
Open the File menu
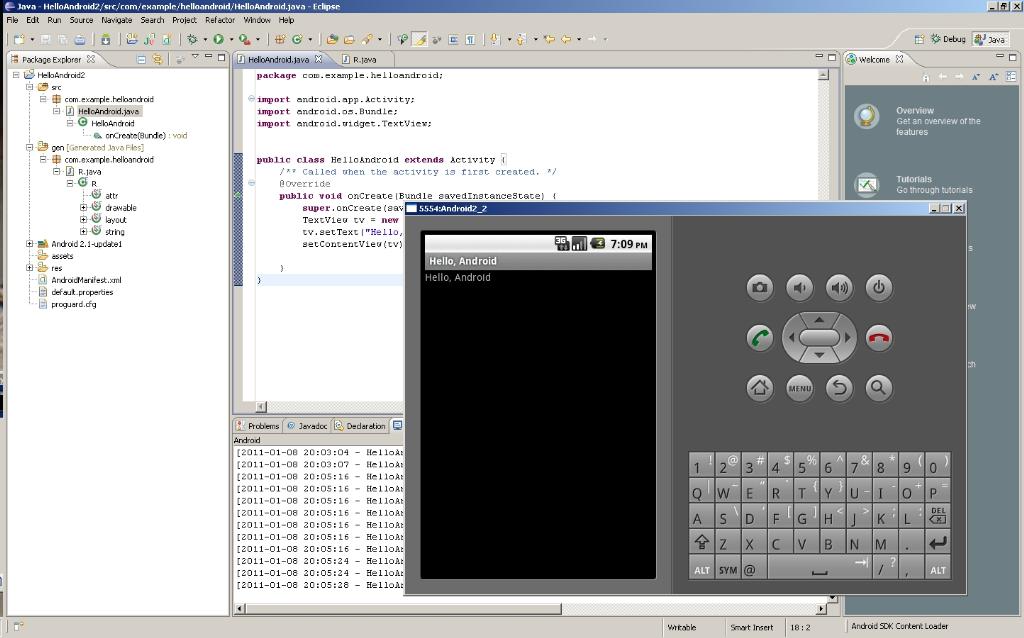tap(12, 20)
